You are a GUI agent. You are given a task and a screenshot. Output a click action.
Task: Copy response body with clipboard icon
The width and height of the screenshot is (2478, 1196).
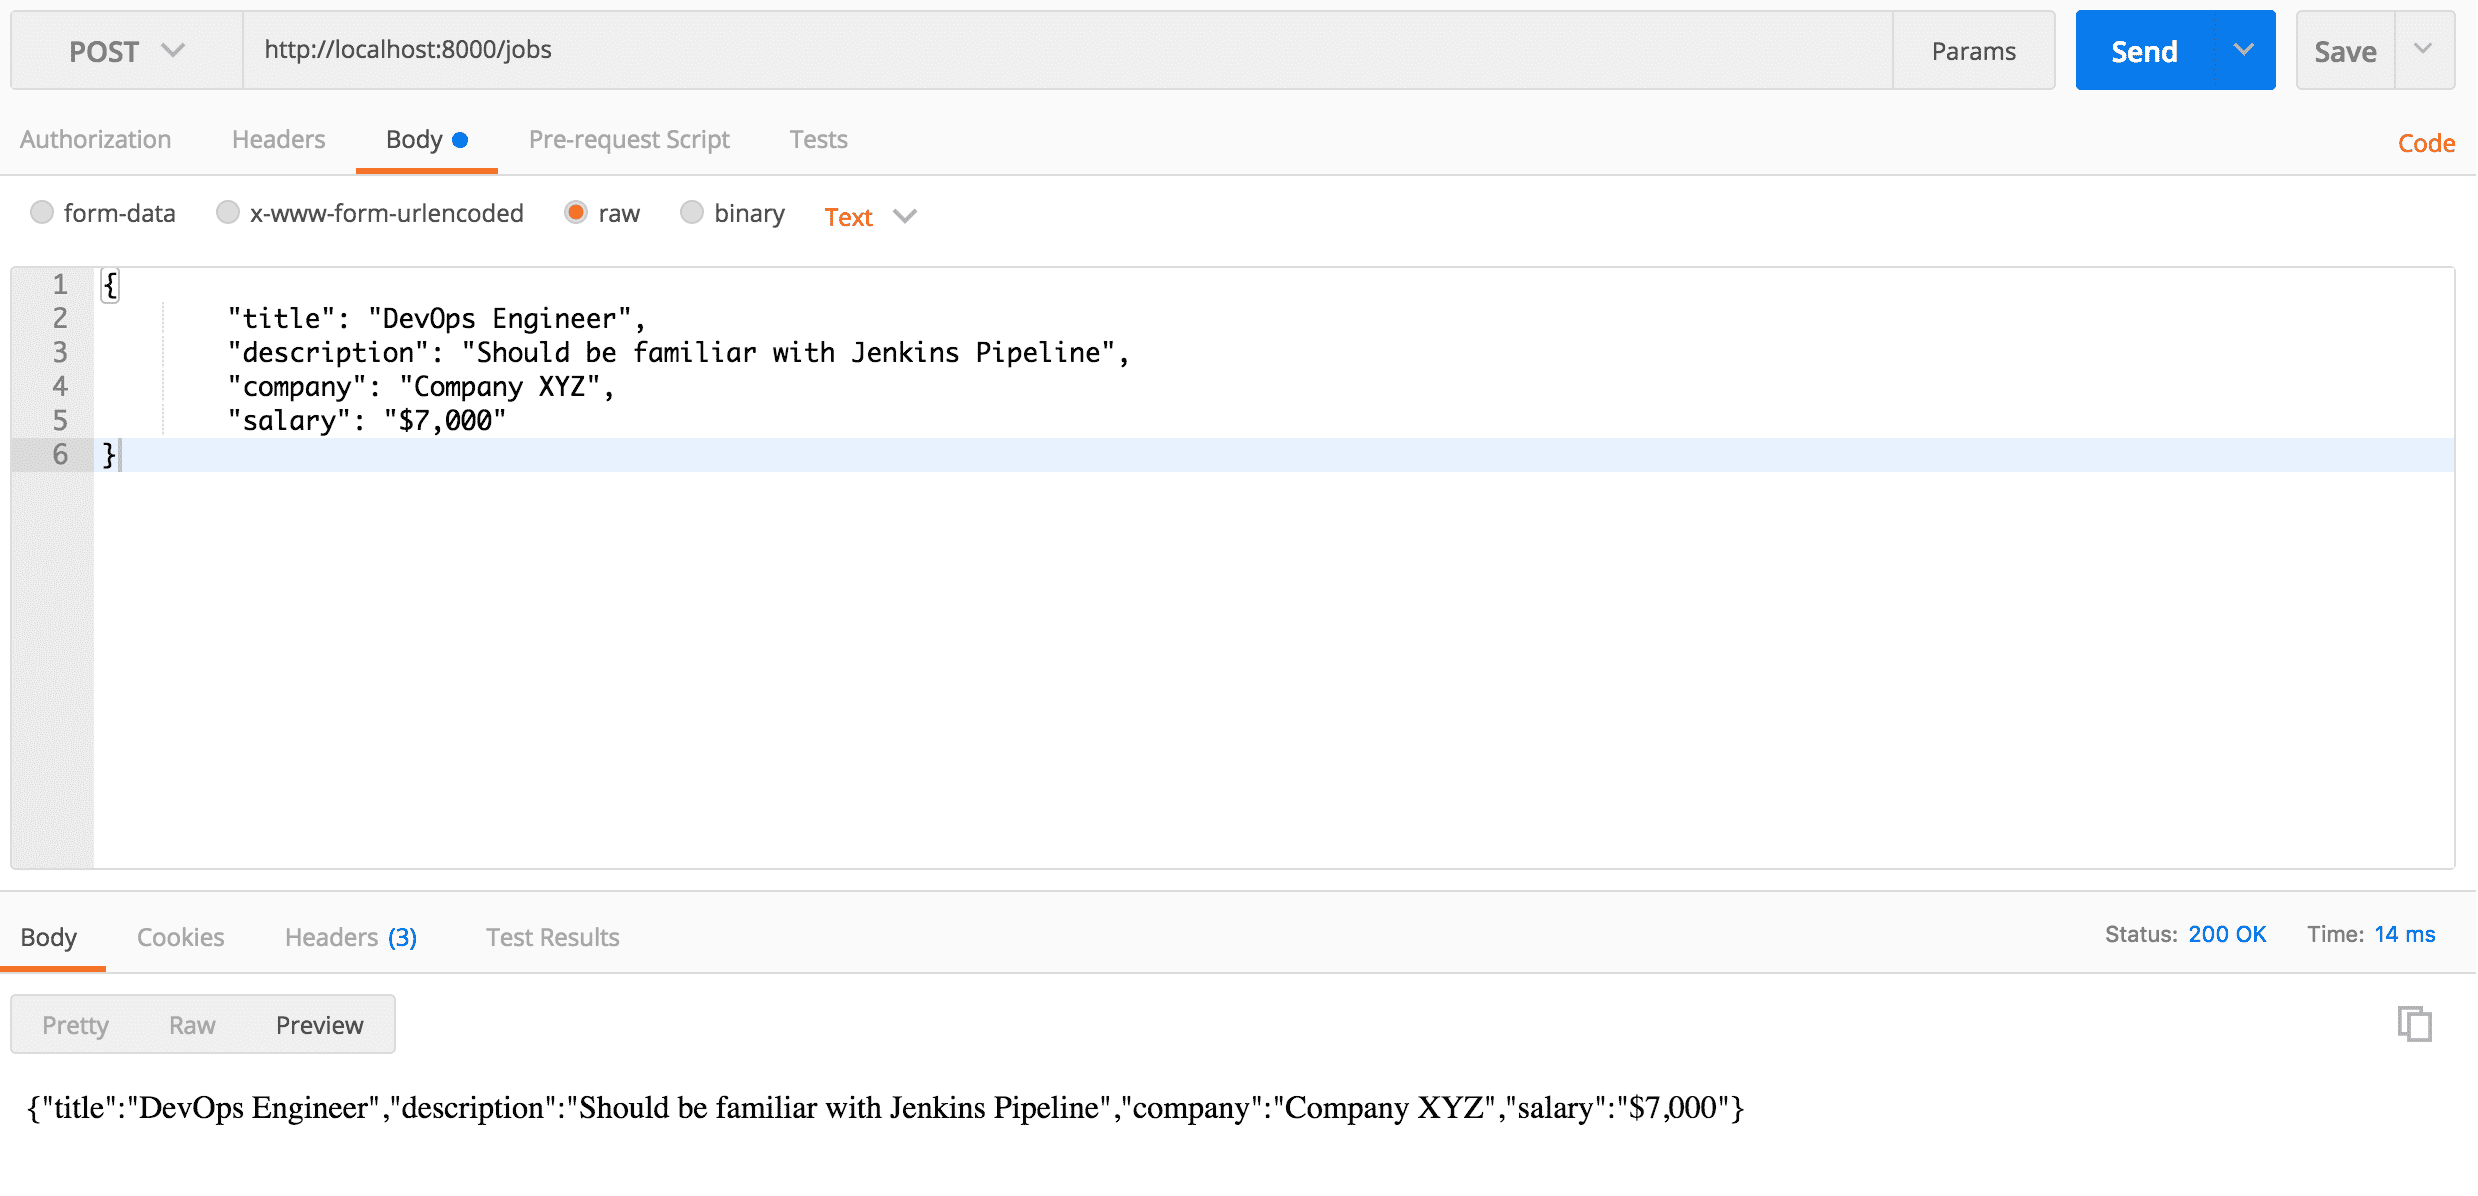2414,1024
